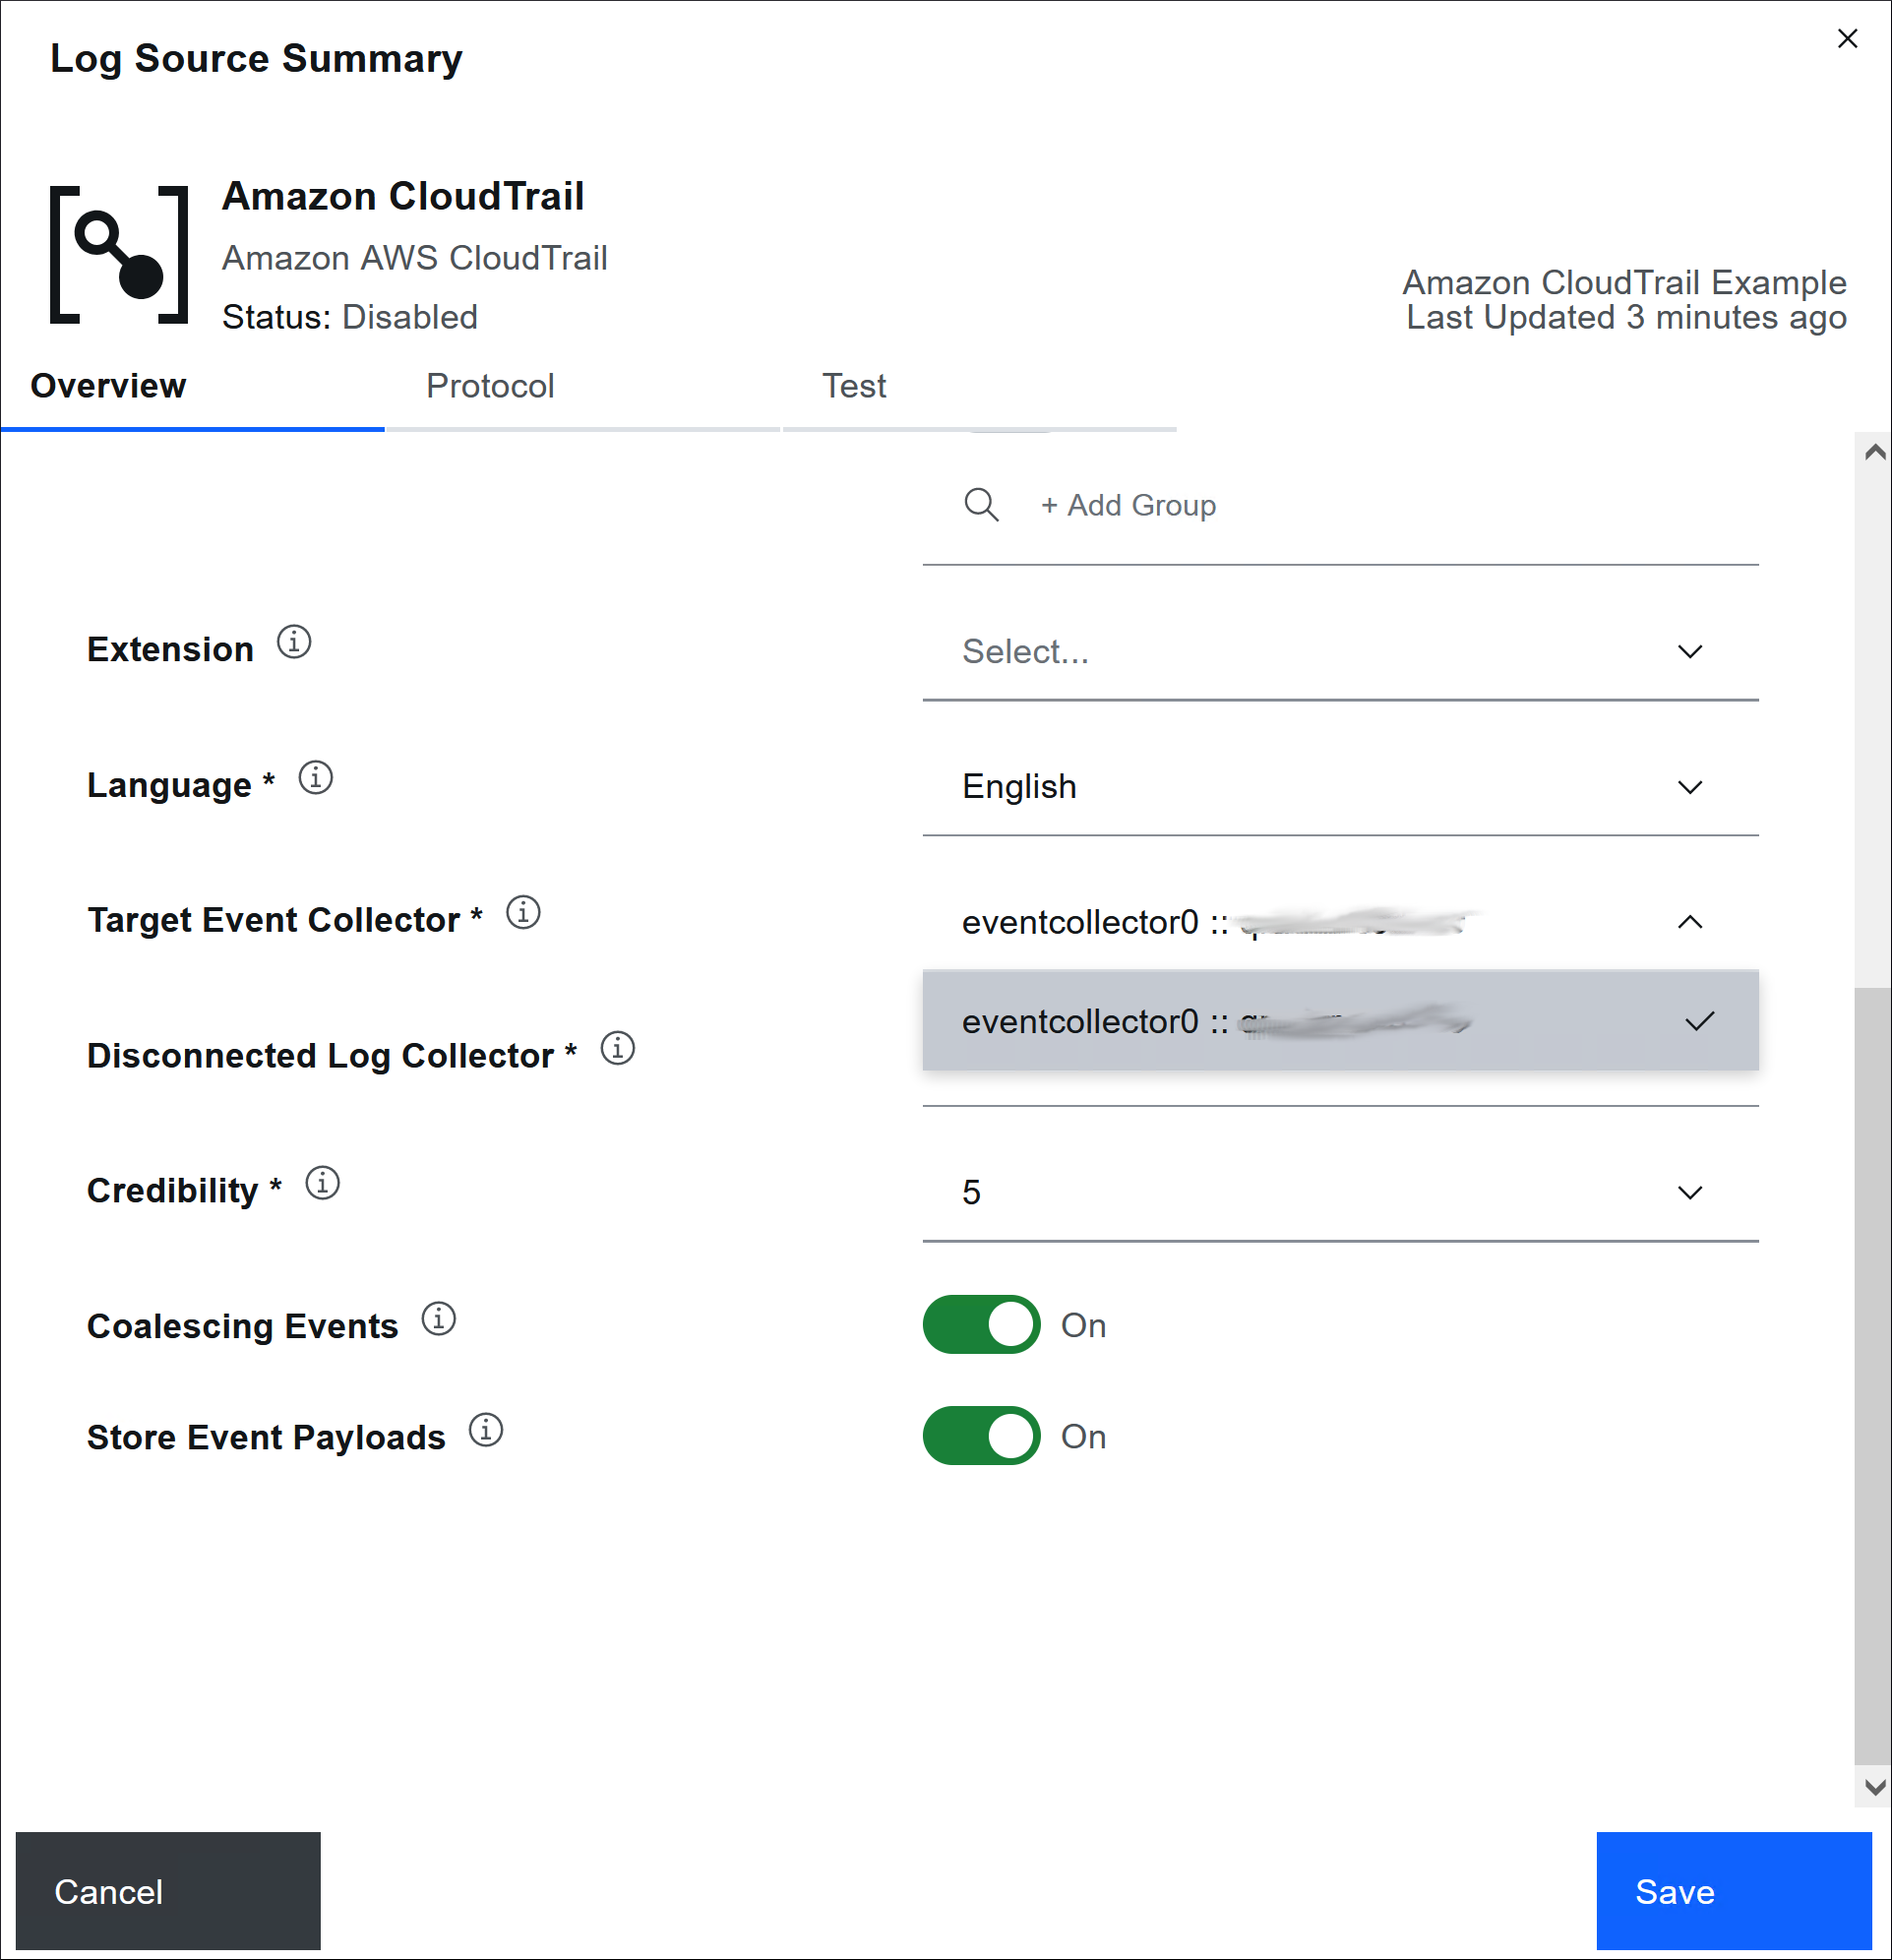Screen dimensions: 1892x1960
Task: Click the 'Last Updated 3 minutes ago' text
Action: (1626, 317)
